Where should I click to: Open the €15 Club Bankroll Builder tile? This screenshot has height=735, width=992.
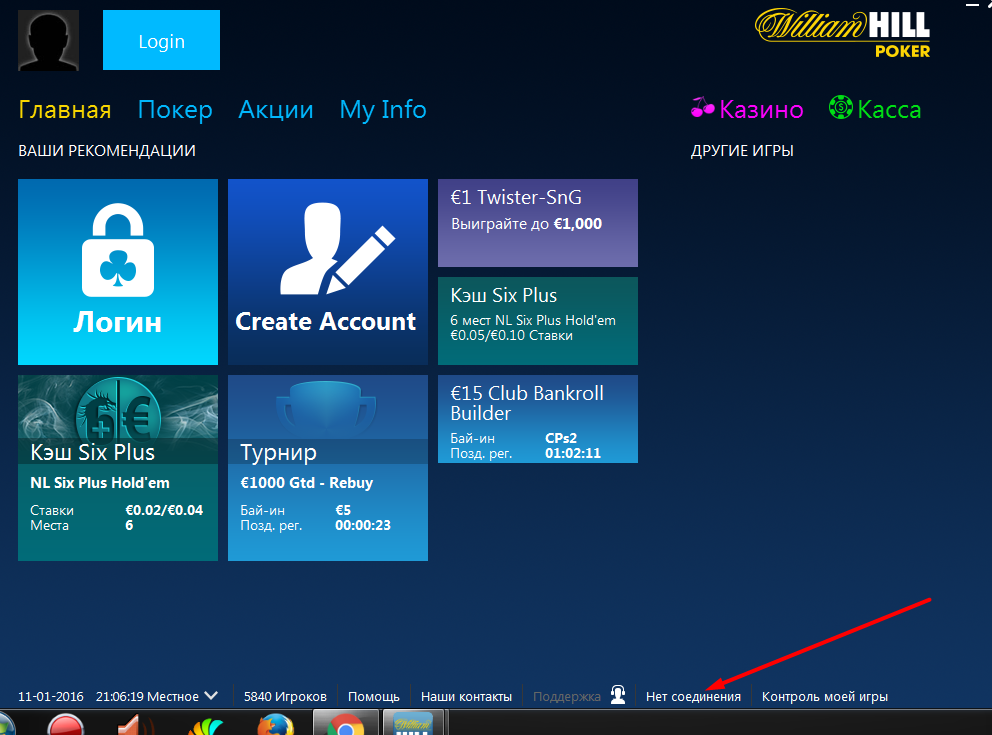click(538, 419)
